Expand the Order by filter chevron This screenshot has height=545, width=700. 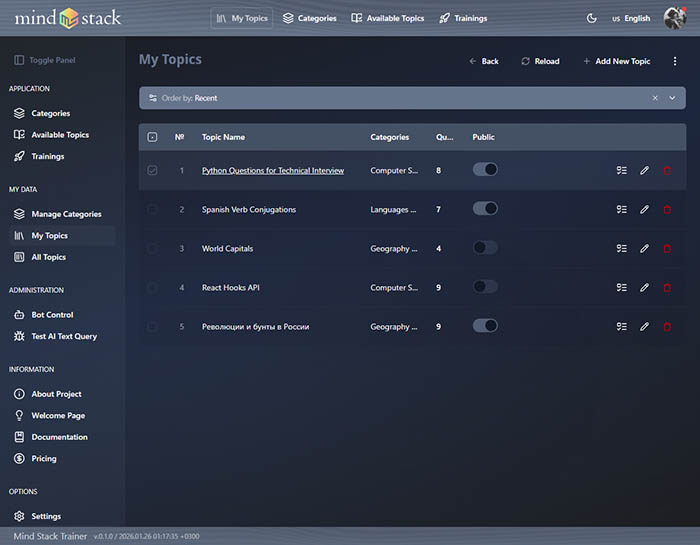click(672, 98)
